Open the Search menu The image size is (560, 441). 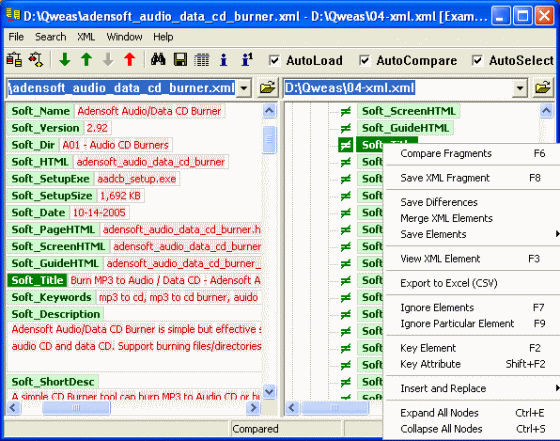tap(50, 37)
